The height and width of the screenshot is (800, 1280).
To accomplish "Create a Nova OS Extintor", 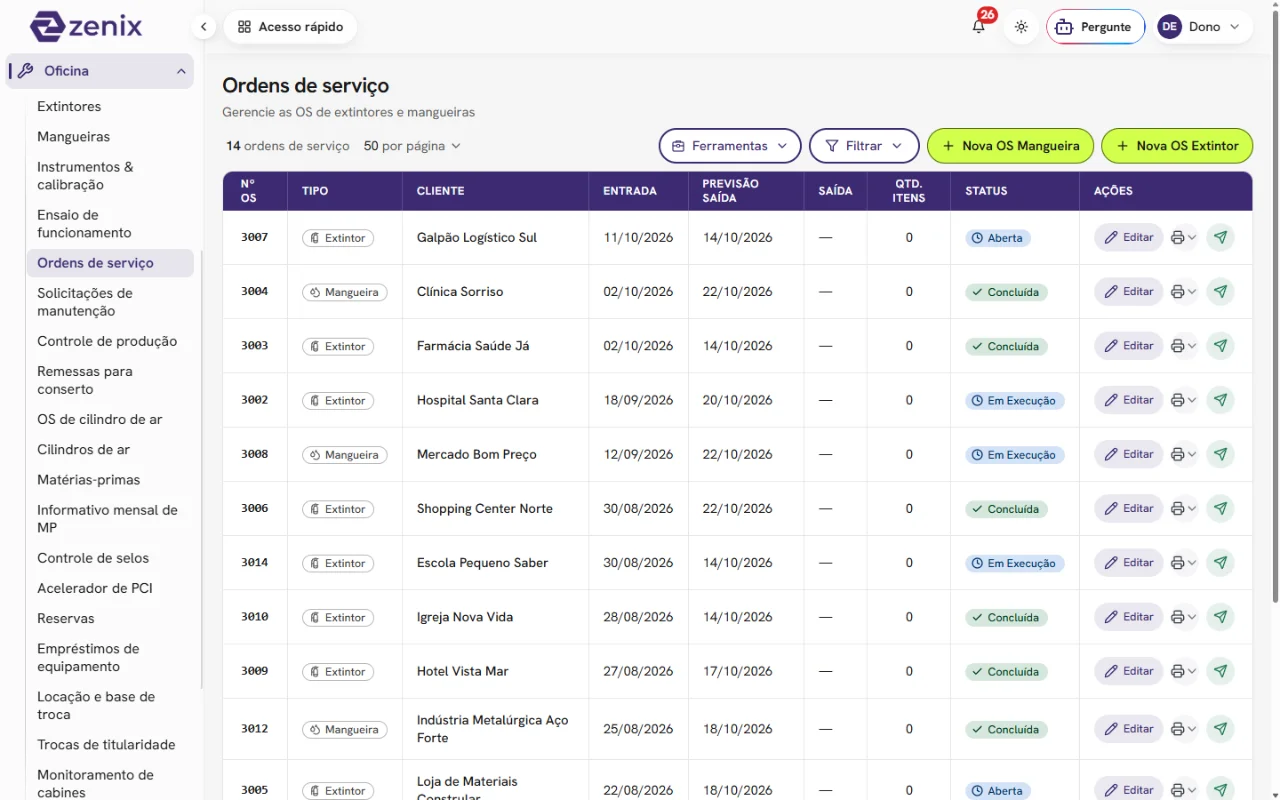I will coord(1177,146).
